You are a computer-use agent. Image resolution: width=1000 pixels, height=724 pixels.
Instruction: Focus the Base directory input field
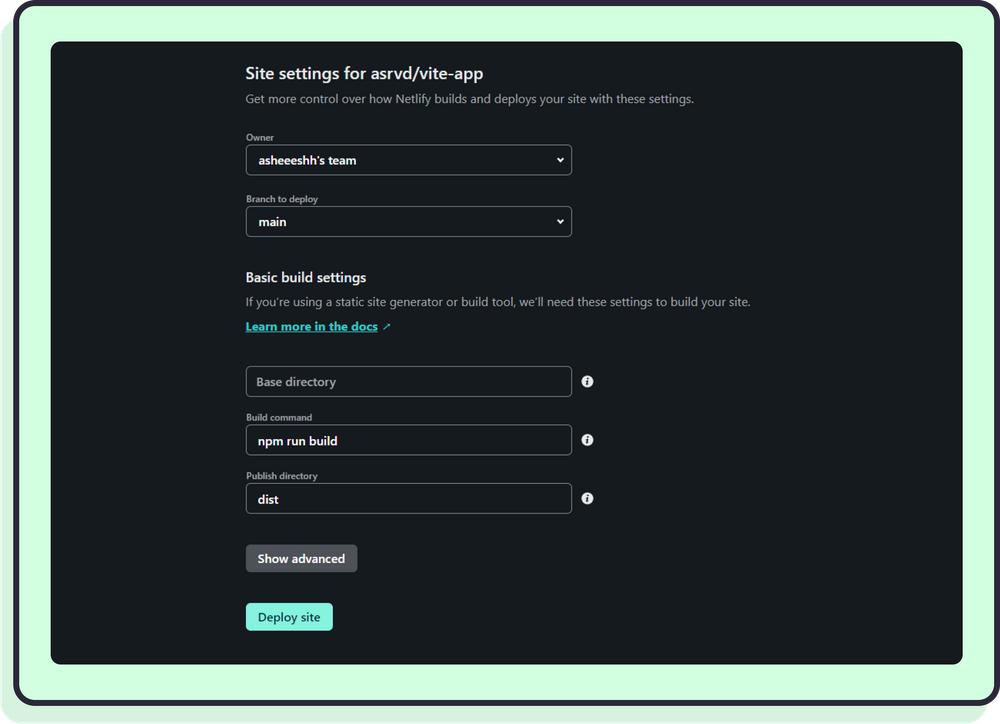point(408,382)
